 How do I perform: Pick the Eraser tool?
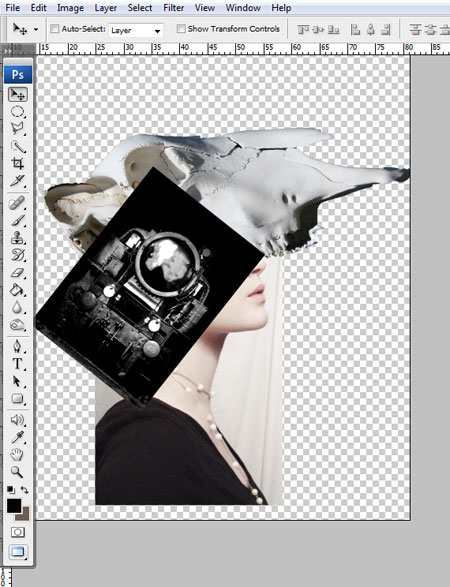coord(18,273)
